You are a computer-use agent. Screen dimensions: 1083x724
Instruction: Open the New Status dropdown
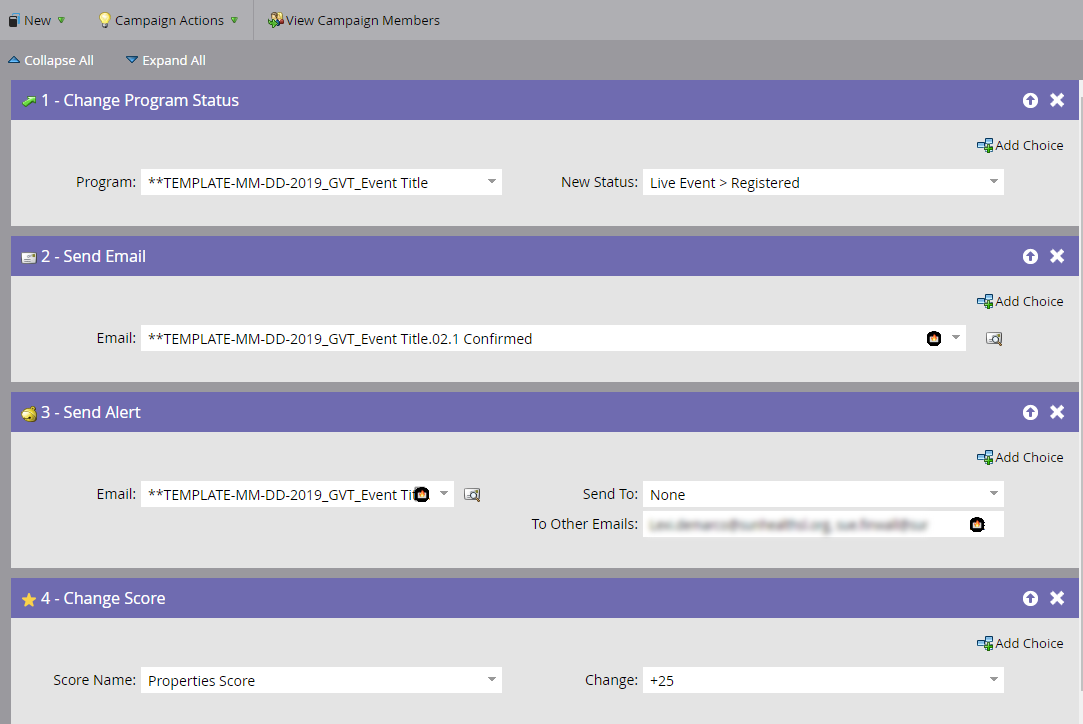click(993, 182)
